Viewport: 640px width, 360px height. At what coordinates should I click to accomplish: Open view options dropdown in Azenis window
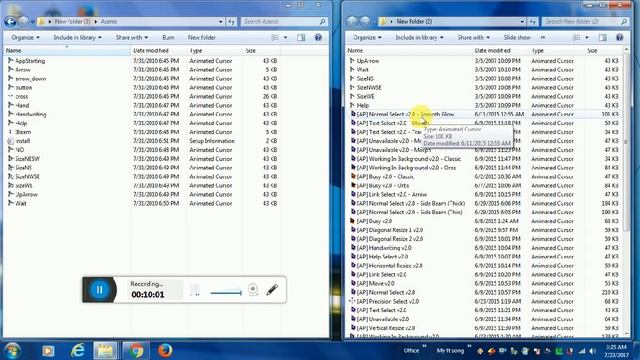(285, 38)
